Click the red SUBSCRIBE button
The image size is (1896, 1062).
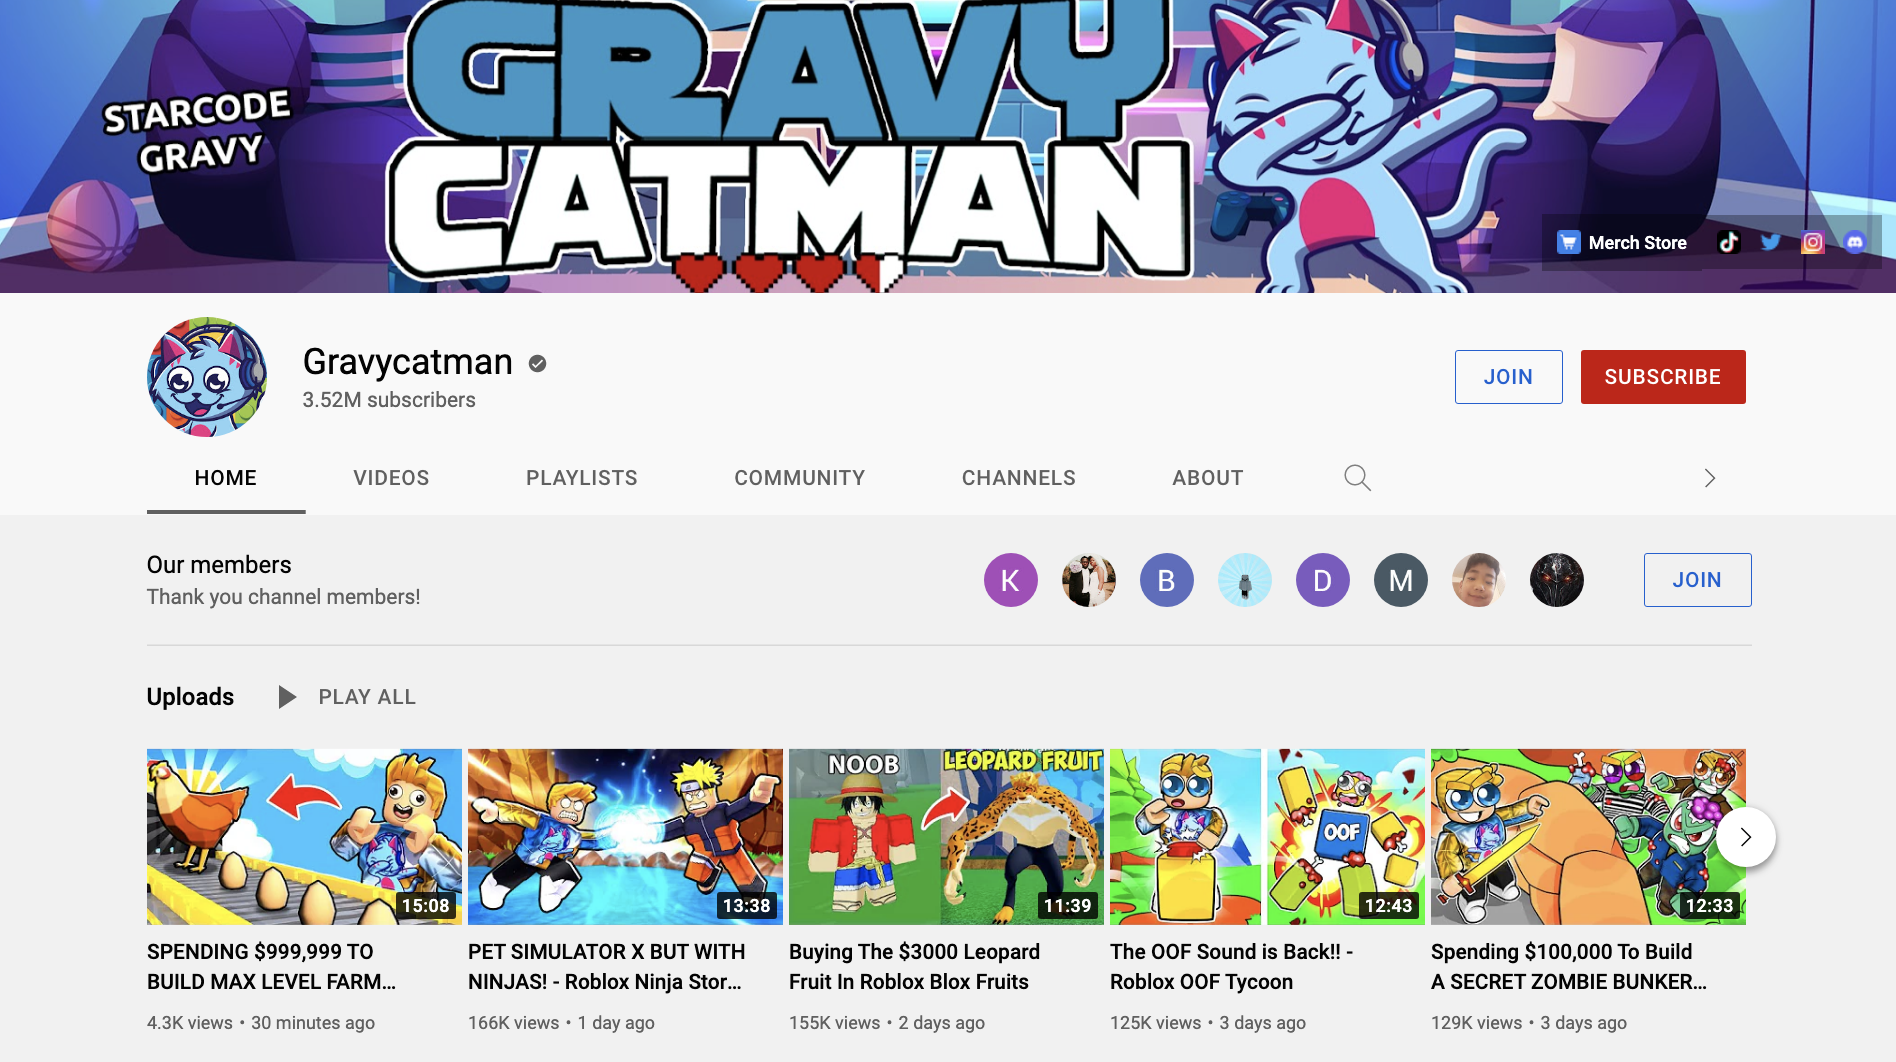[1663, 377]
